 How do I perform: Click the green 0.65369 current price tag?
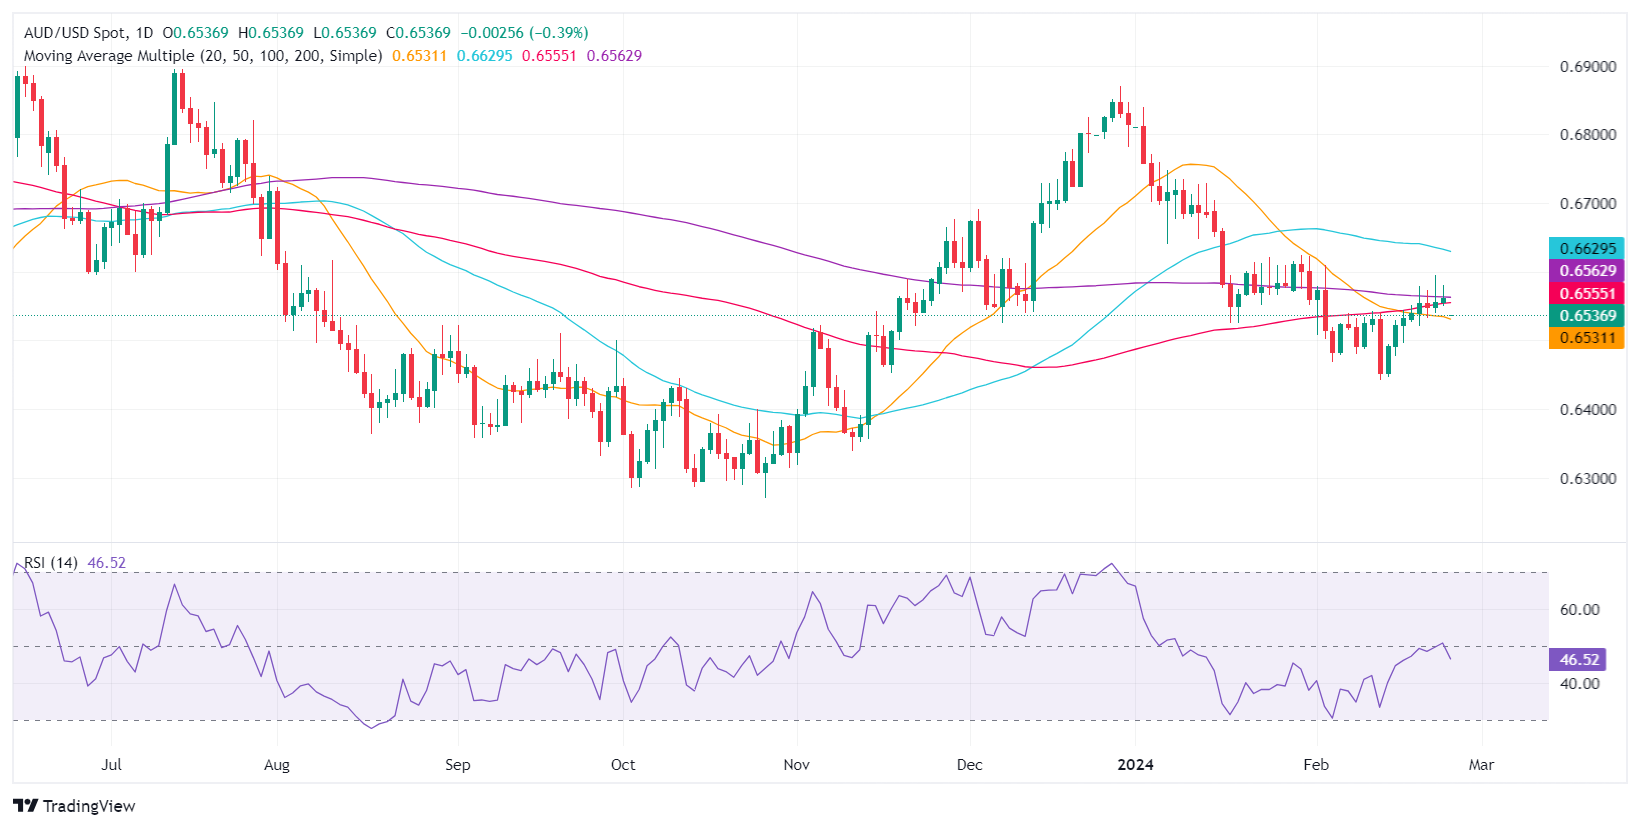tap(1587, 316)
